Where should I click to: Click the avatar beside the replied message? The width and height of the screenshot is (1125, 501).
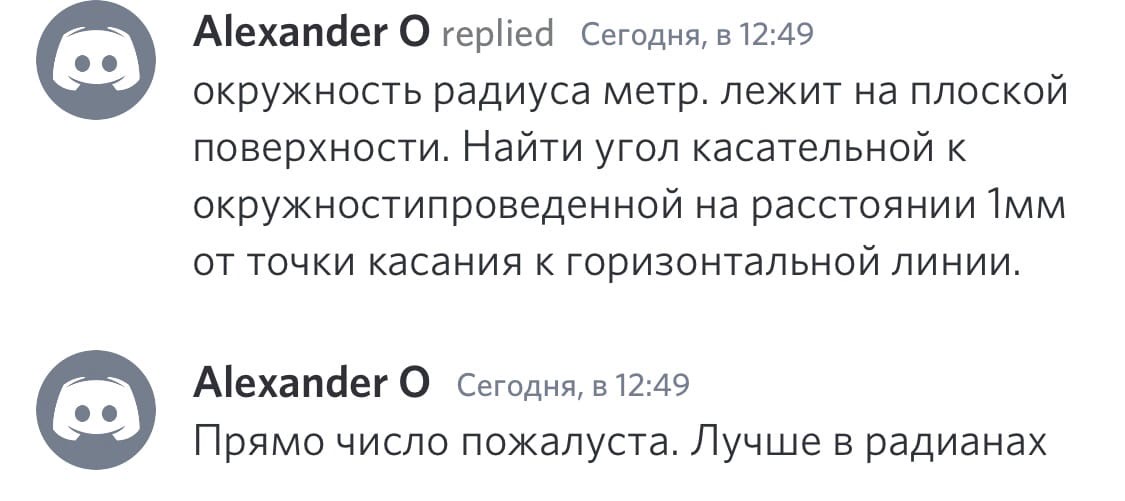pyautogui.click(x=96, y=61)
